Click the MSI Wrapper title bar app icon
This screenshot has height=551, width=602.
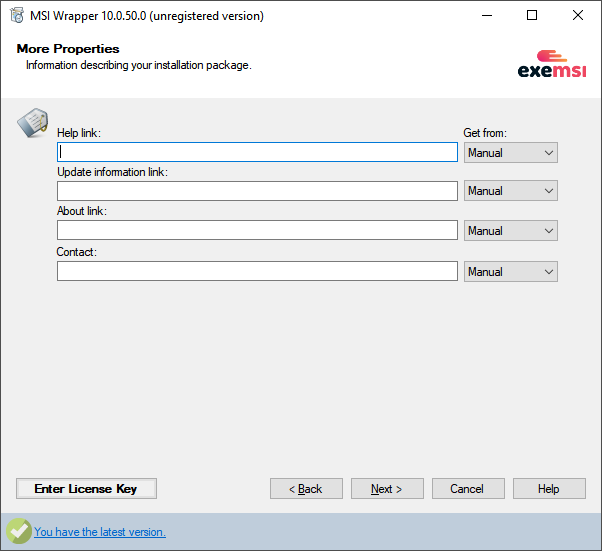[17, 15]
